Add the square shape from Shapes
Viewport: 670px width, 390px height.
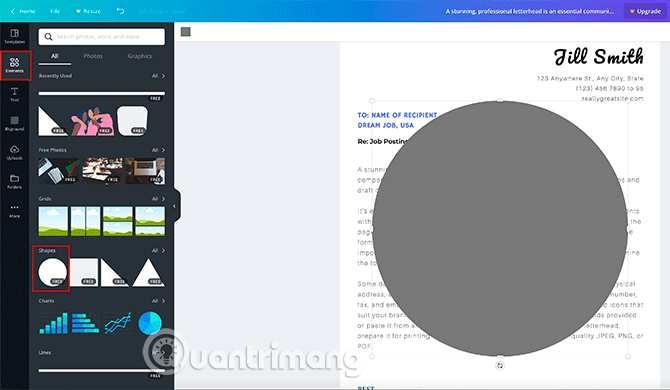84,272
